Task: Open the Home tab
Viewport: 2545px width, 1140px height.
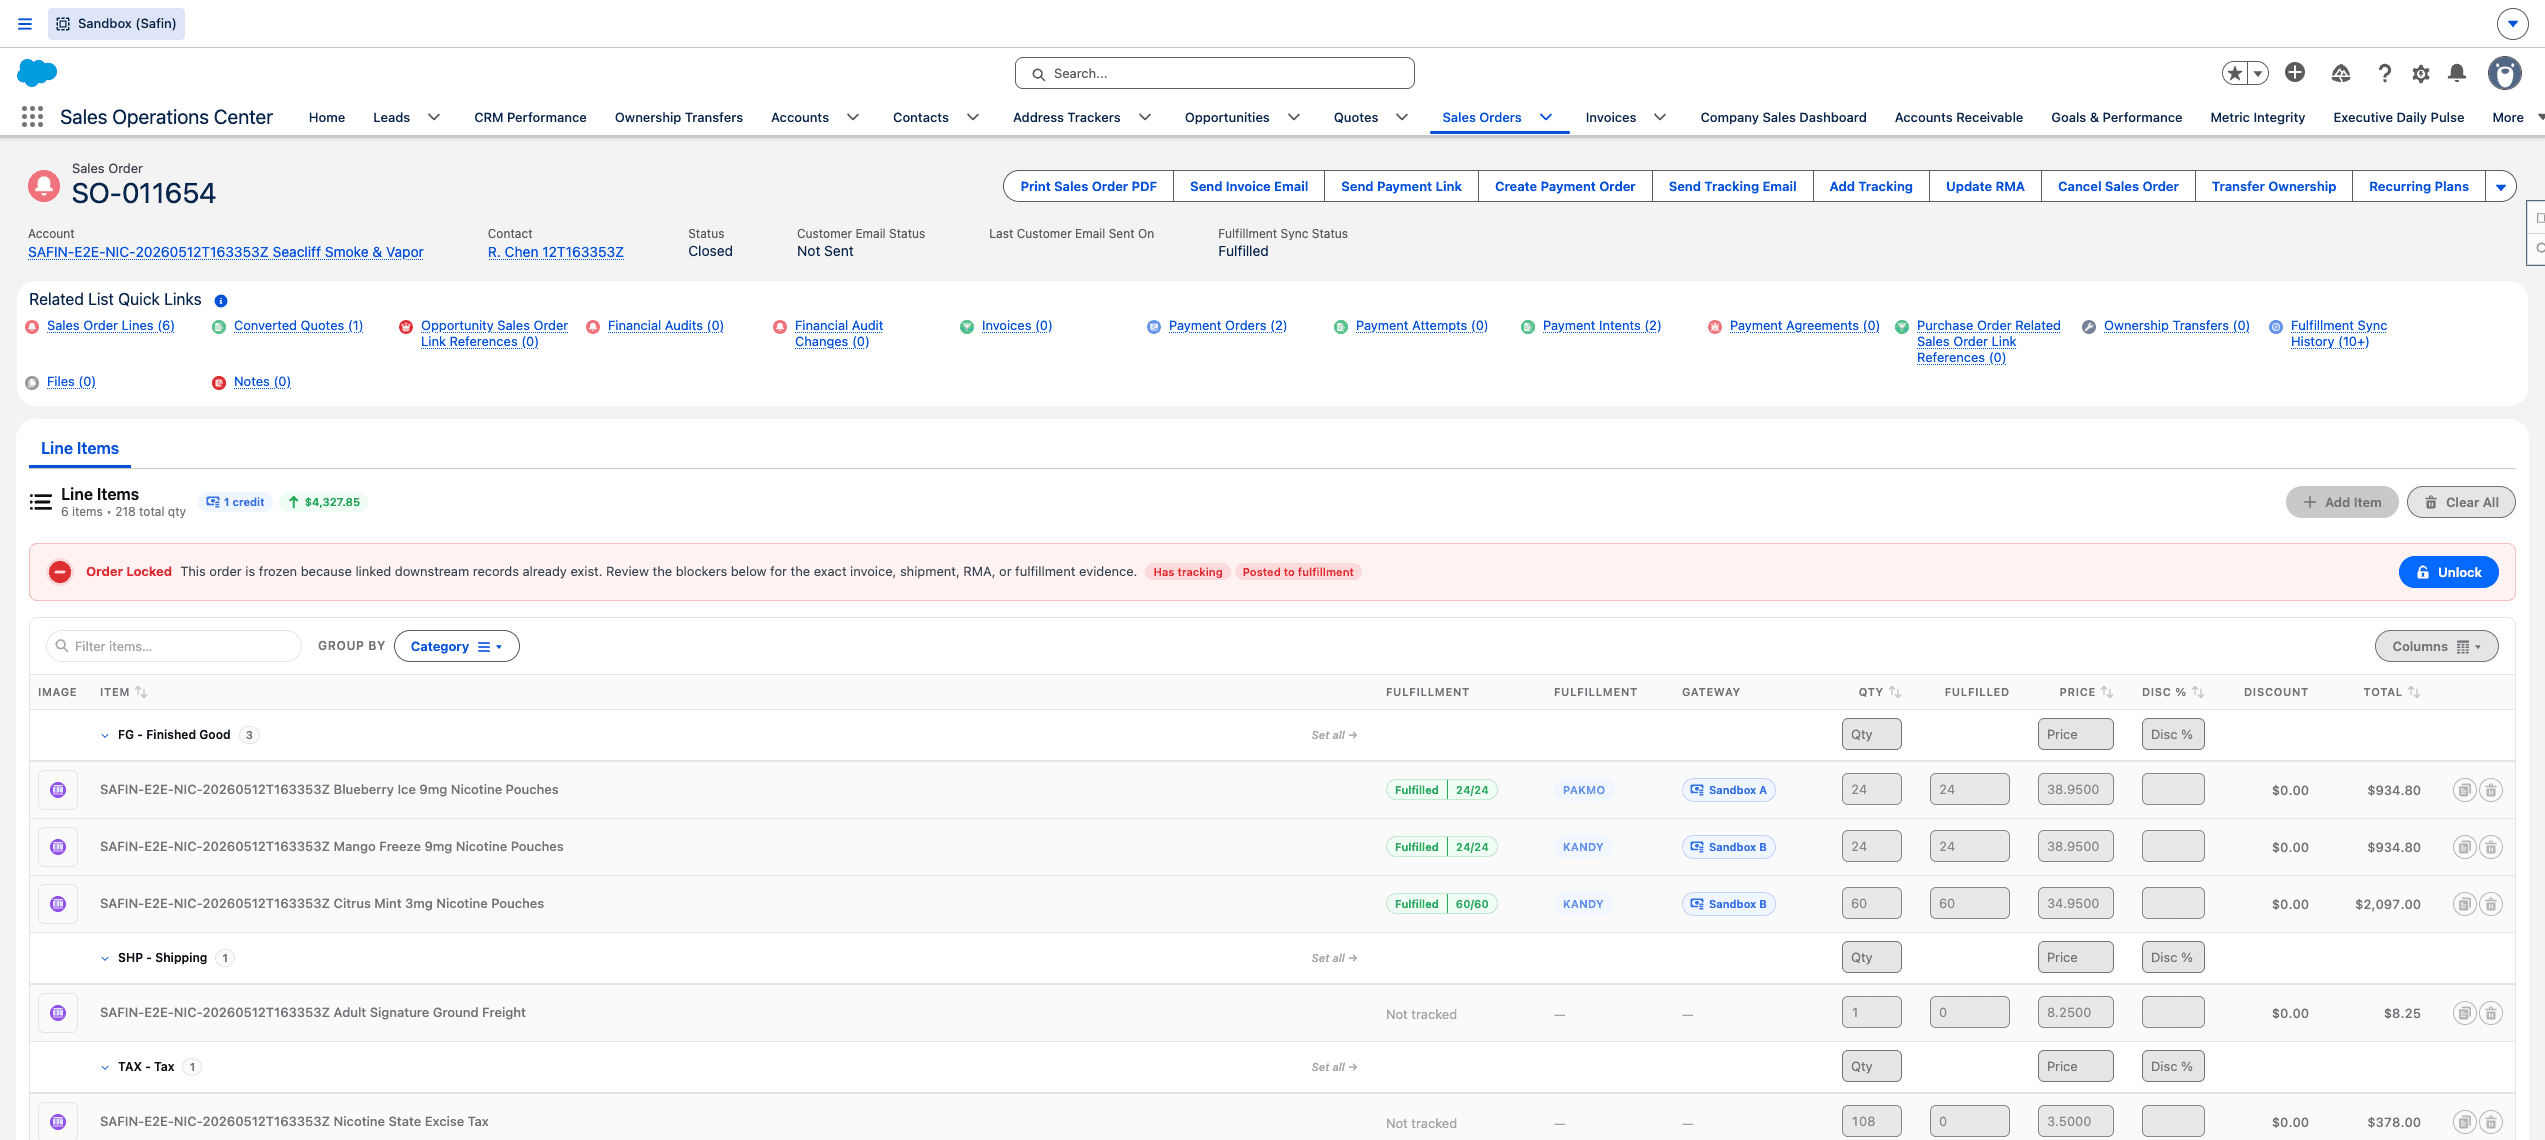Action: [327, 117]
